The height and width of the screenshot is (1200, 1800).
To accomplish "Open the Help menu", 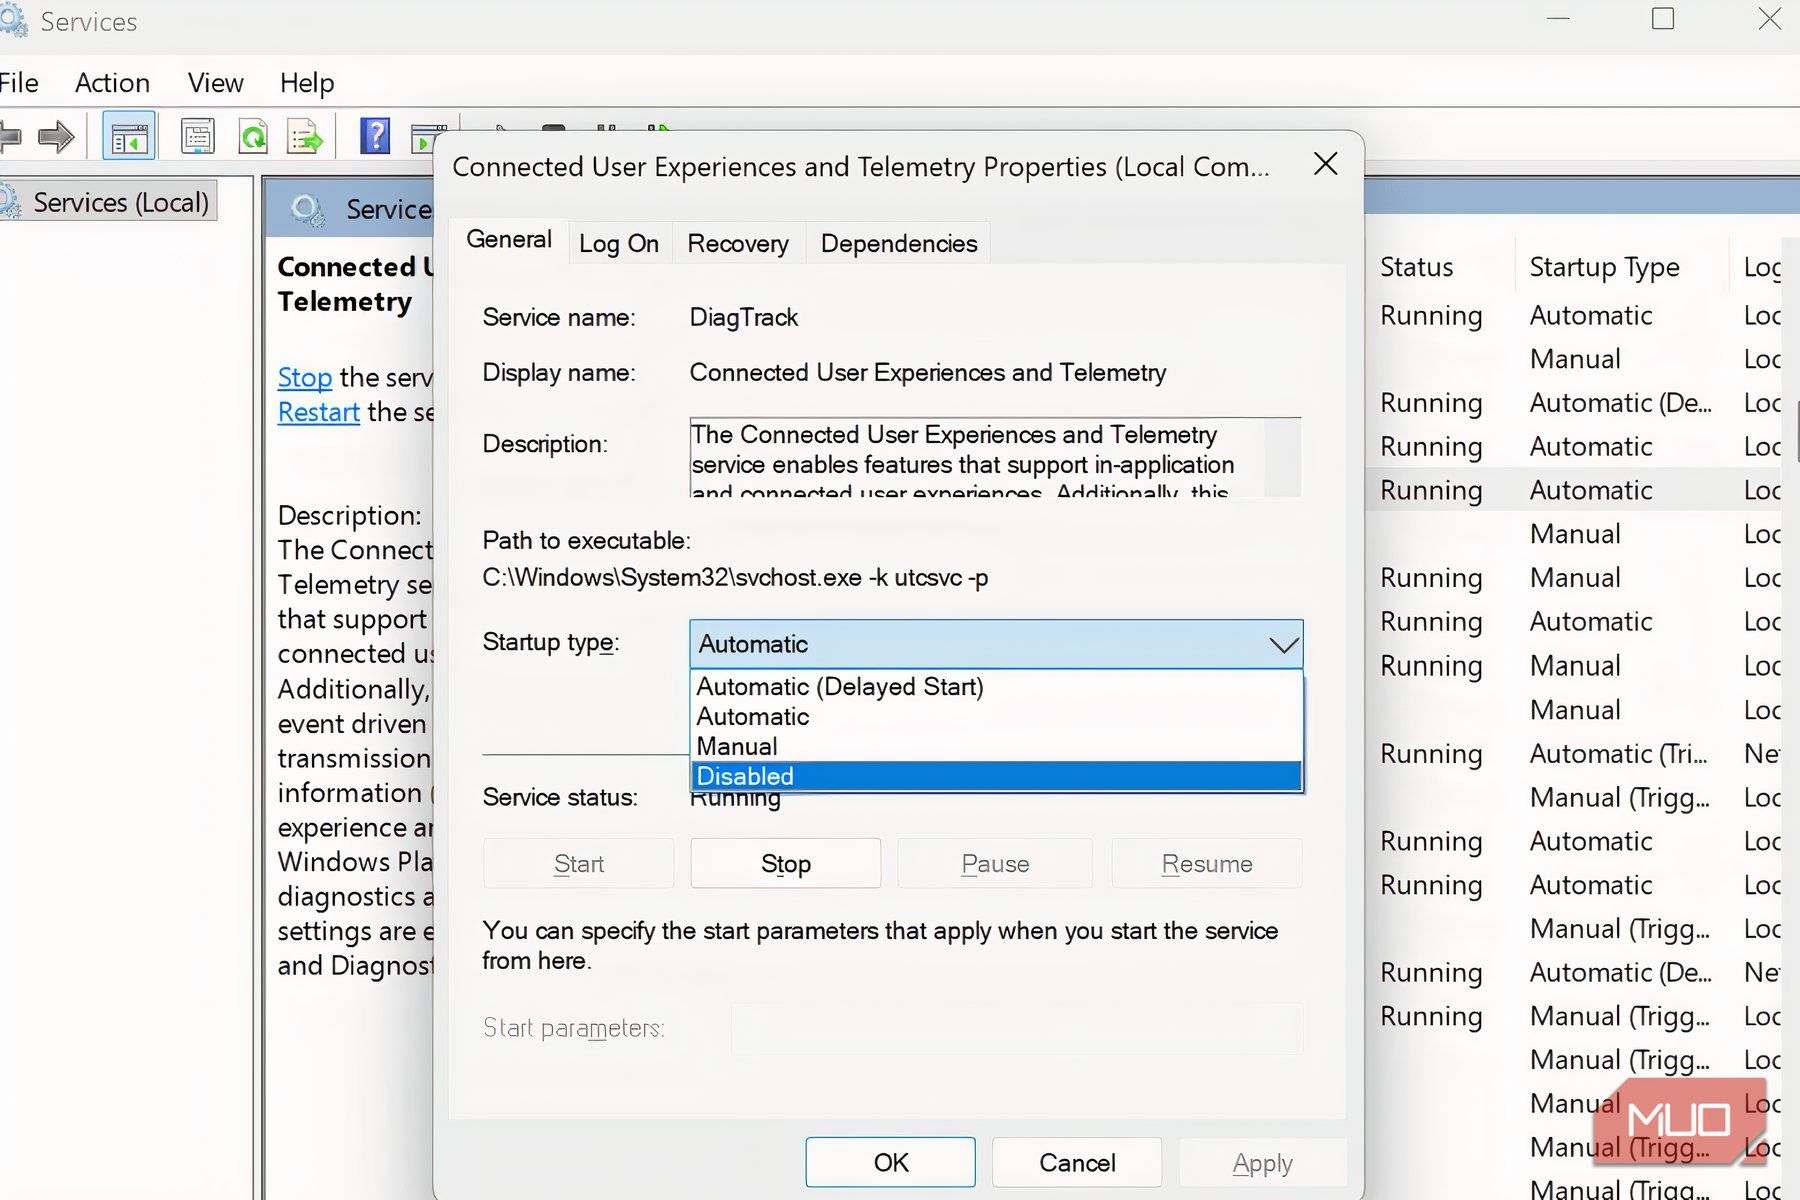I will tap(307, 83).
